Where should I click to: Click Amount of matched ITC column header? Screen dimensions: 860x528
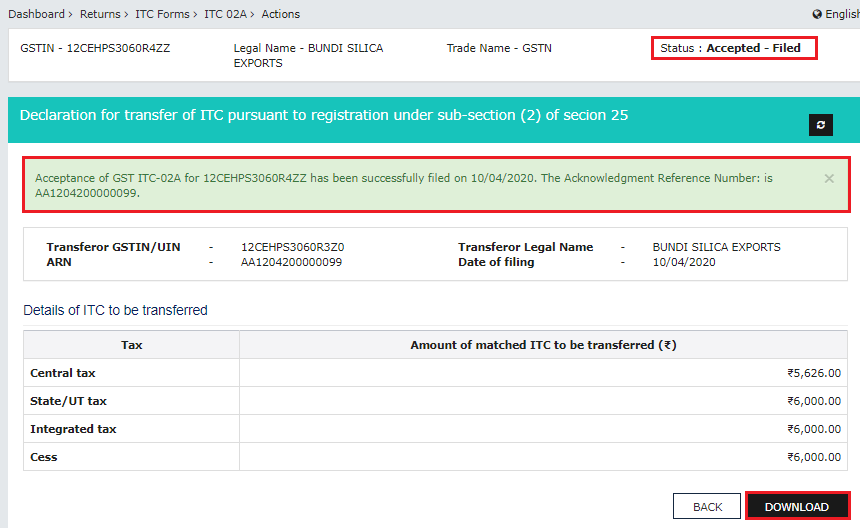click(x=543, y=345)
